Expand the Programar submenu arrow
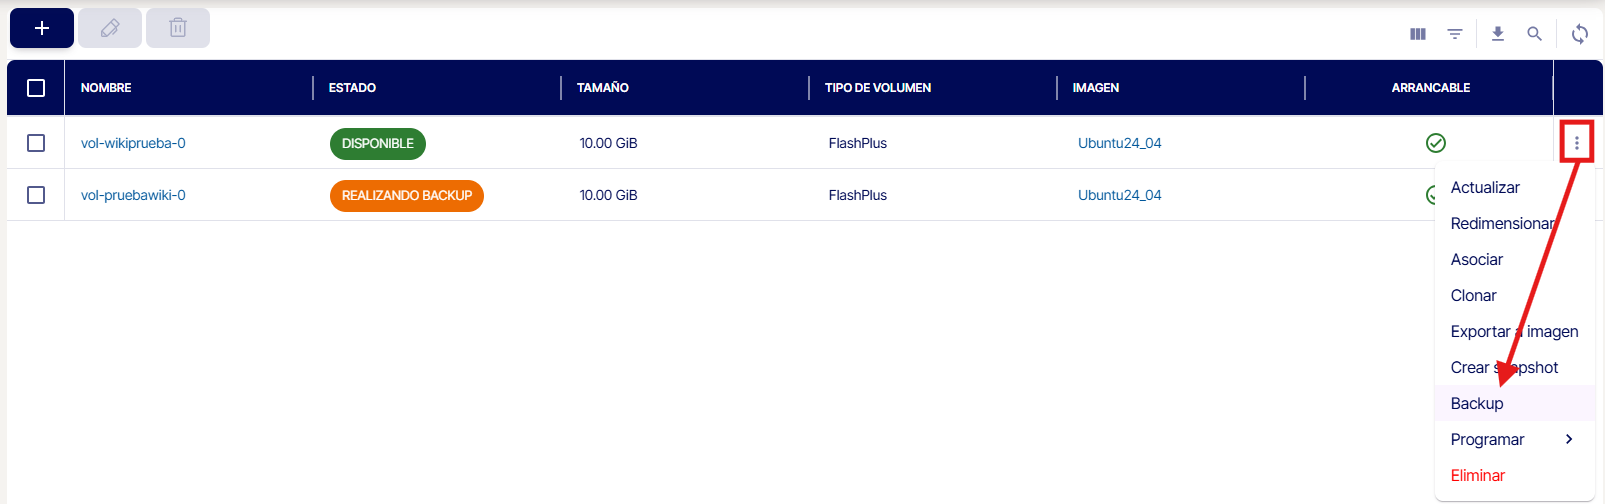1605x504 pixels. click(1569, 439)
